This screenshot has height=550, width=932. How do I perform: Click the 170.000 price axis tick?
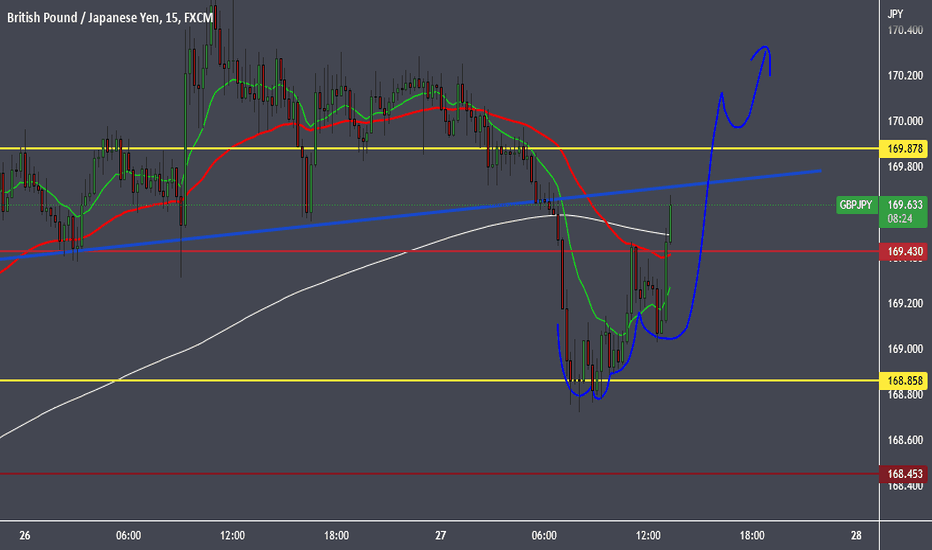pos(905,121)
